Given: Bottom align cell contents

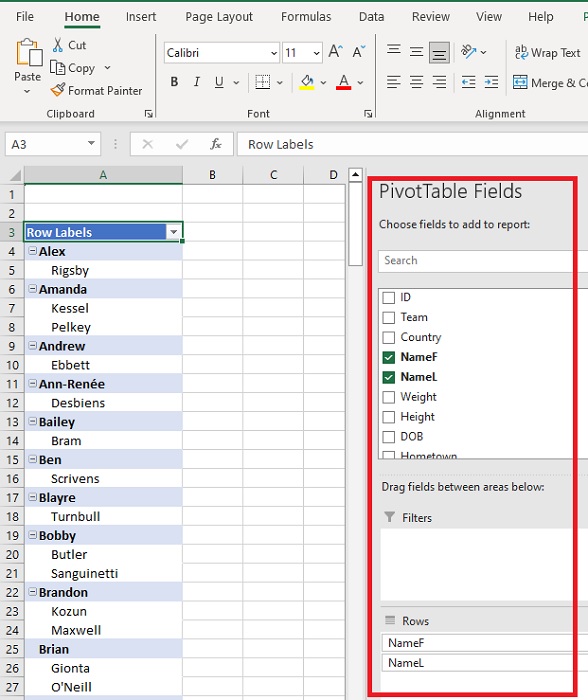Looking at the screenshot, I should (x=439, y=53).
